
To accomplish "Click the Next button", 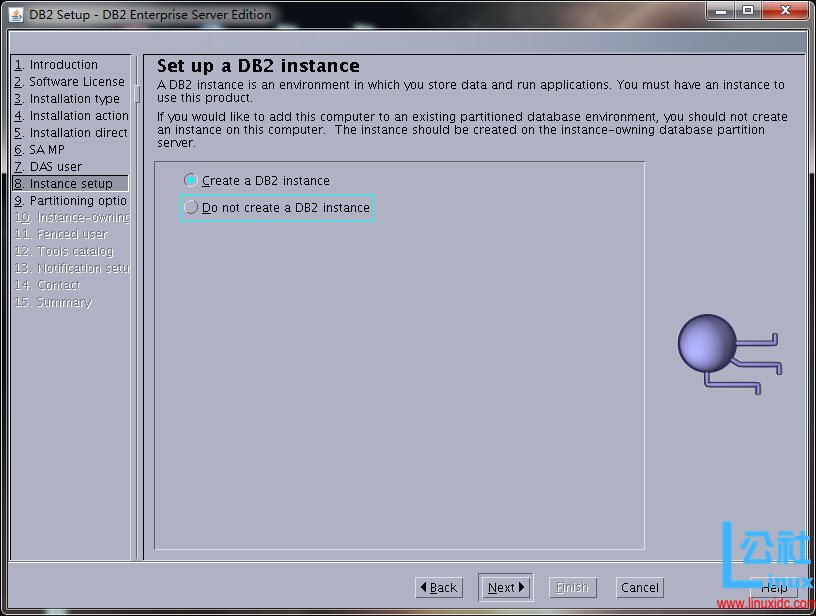I will click(505, 587).
